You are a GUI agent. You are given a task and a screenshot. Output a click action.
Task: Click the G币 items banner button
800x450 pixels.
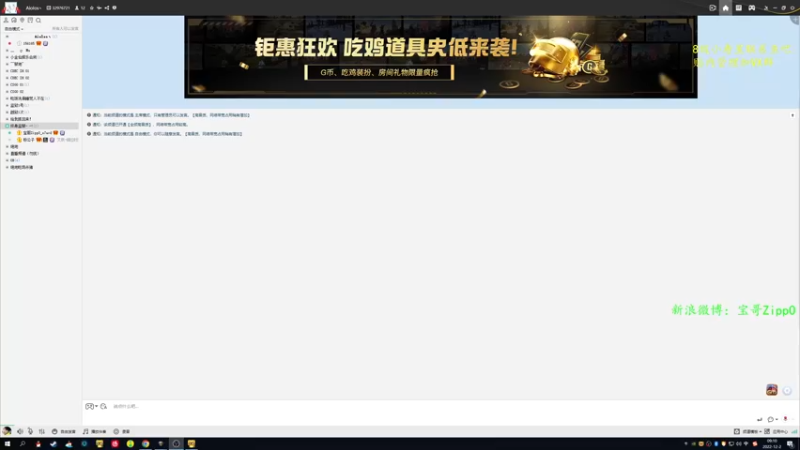coord(379,72)
